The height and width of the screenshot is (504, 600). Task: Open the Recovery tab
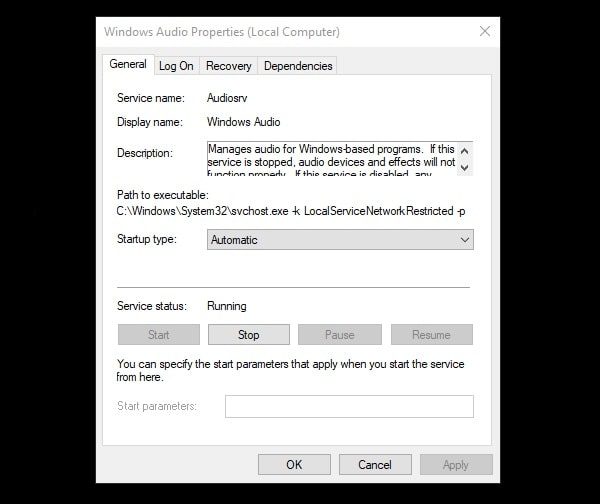[228, 66]
